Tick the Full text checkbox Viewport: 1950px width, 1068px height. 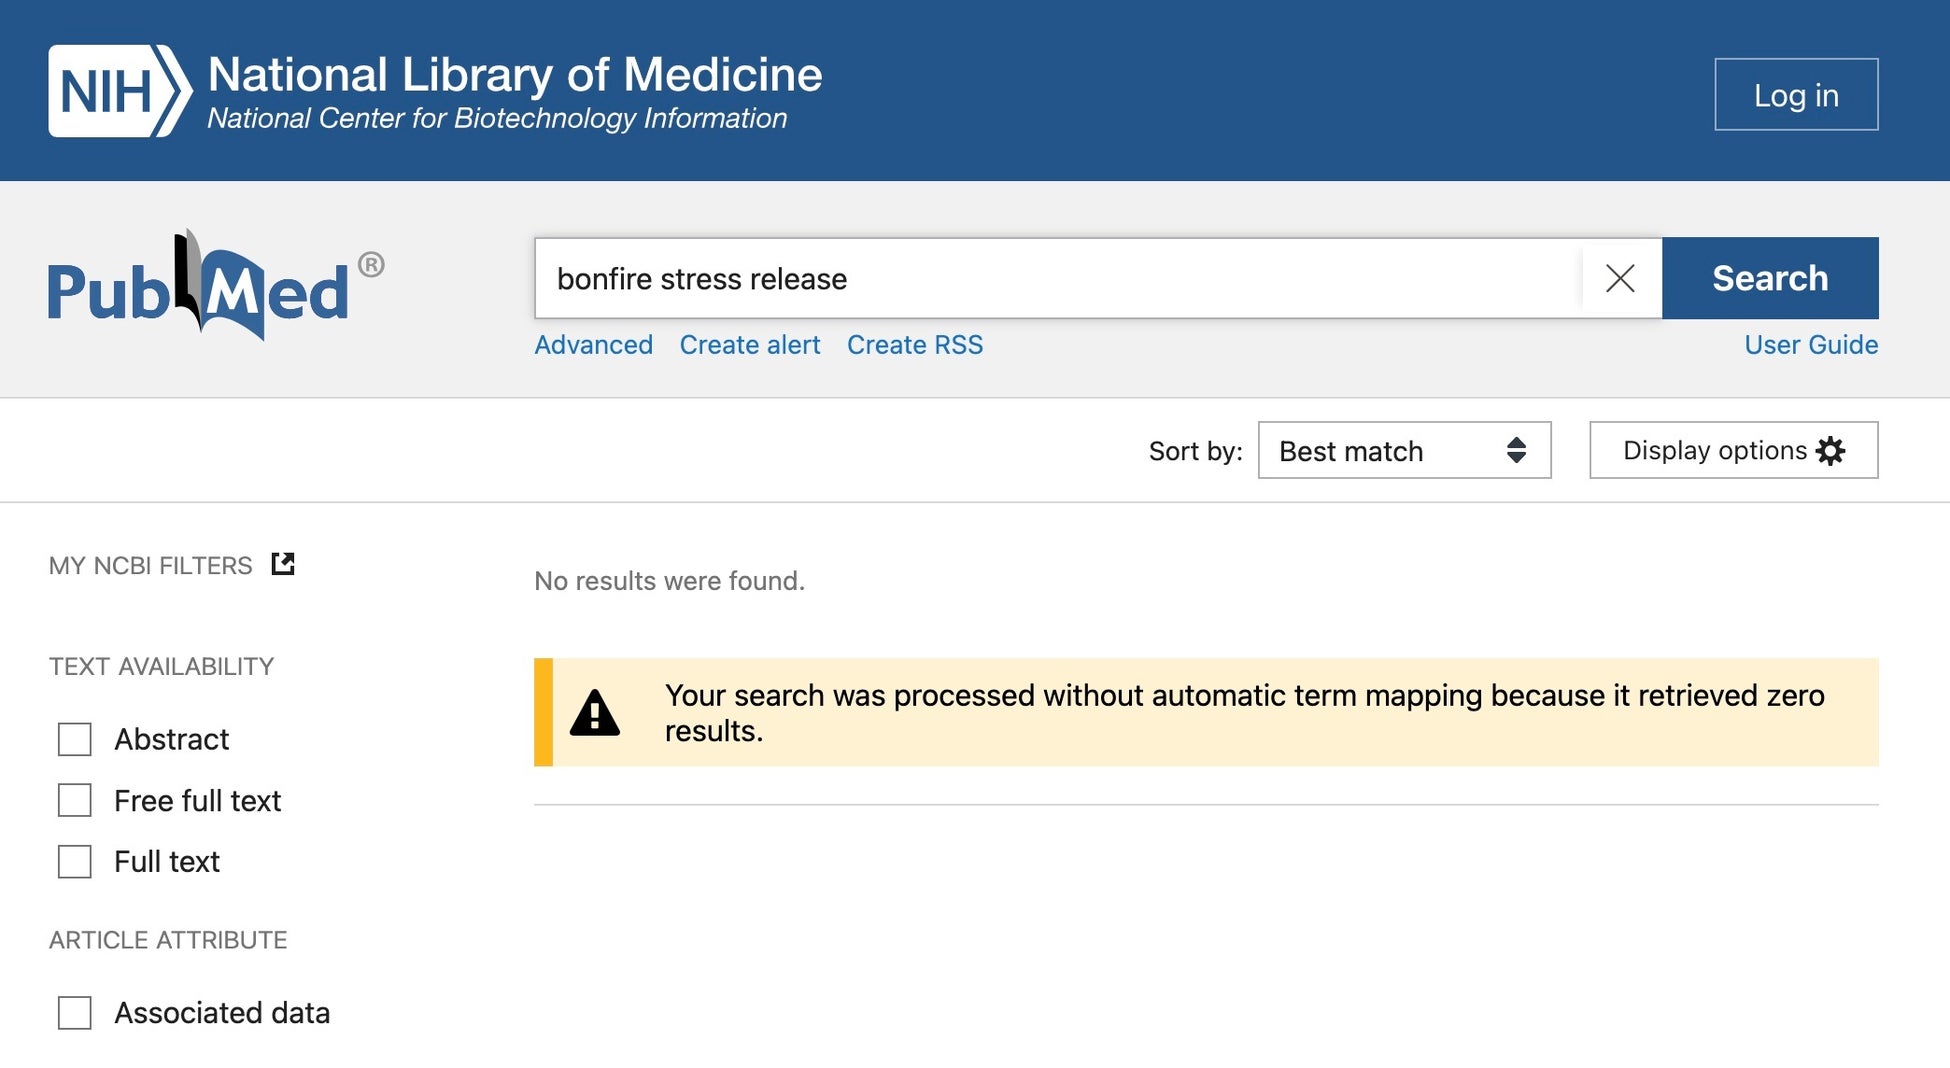click(75, 861)
